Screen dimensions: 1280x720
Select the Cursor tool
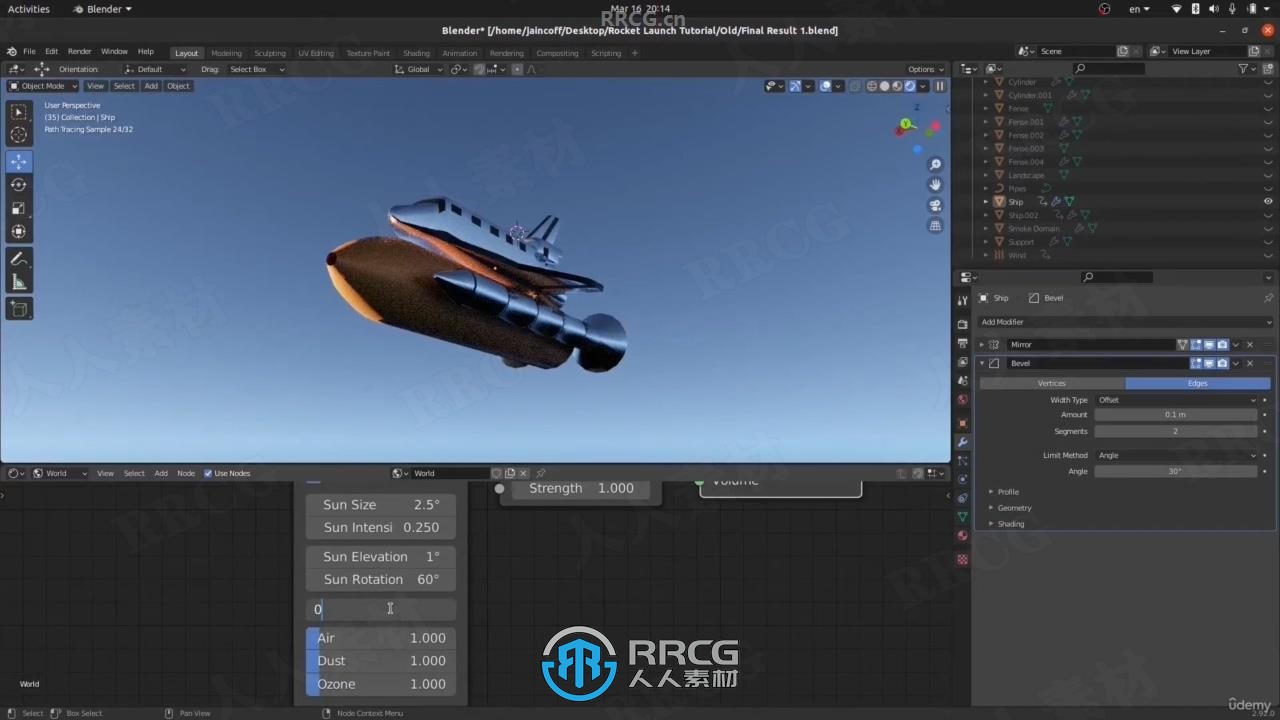[19, 135]
